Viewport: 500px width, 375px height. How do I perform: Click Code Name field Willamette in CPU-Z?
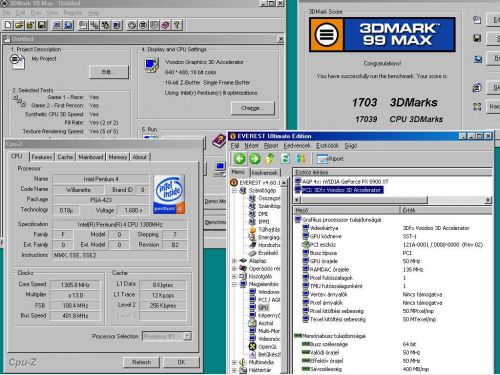pyautogui.click(x=79, y=190)
